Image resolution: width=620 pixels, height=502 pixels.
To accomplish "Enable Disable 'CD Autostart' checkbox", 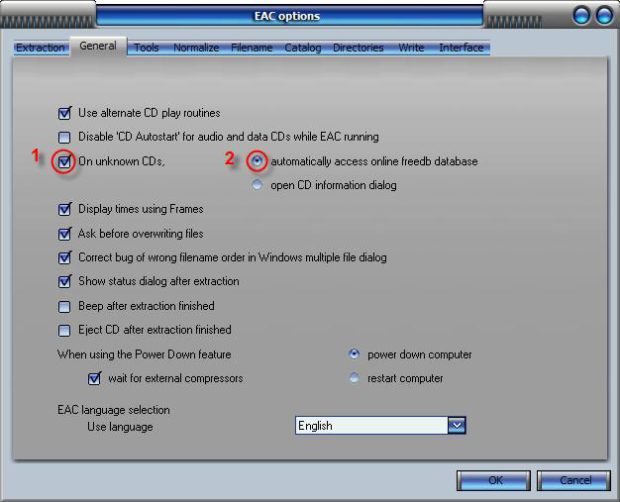I will point(64,137).
